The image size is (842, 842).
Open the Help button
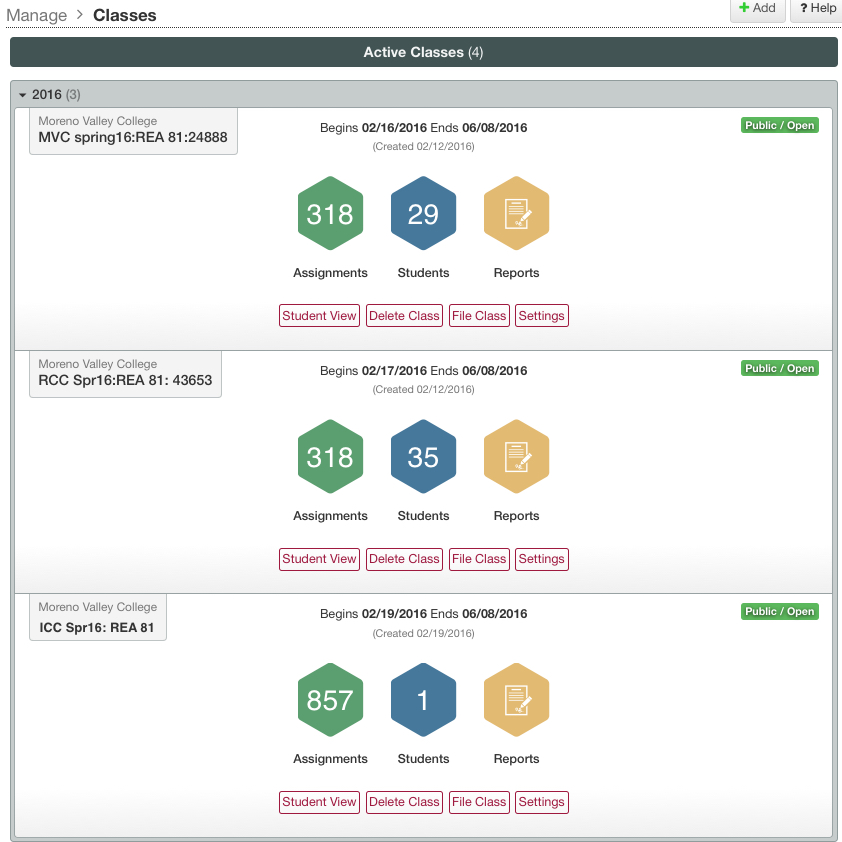pos(817,9)
